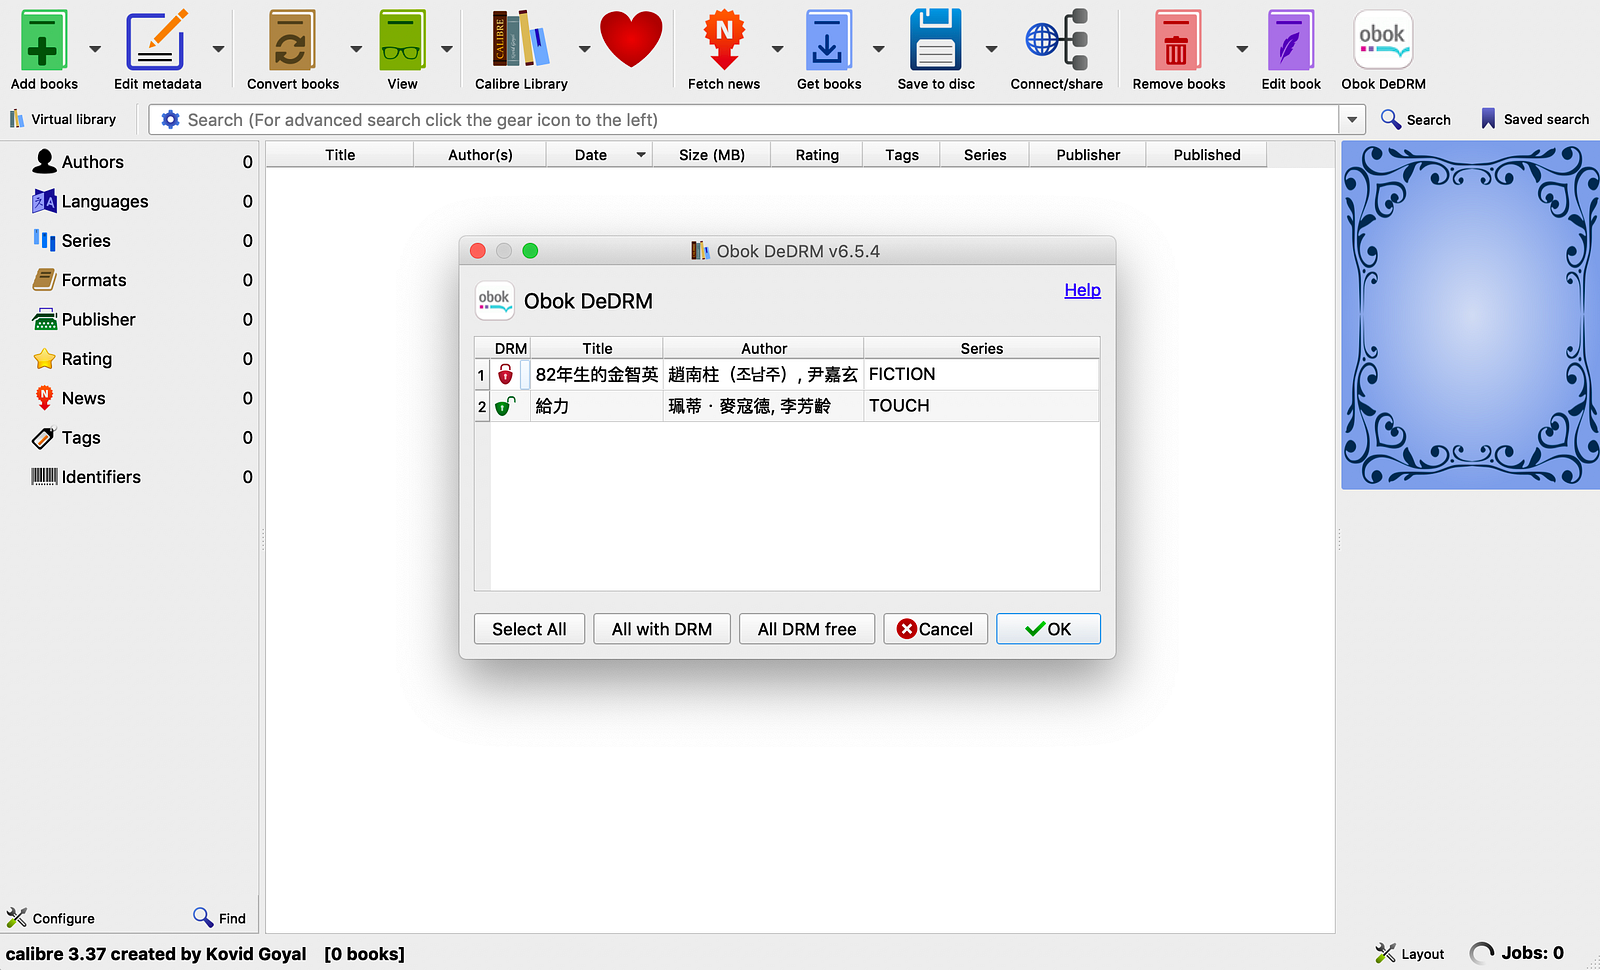
Task: Open the View book icon
Action: point(402,41)
